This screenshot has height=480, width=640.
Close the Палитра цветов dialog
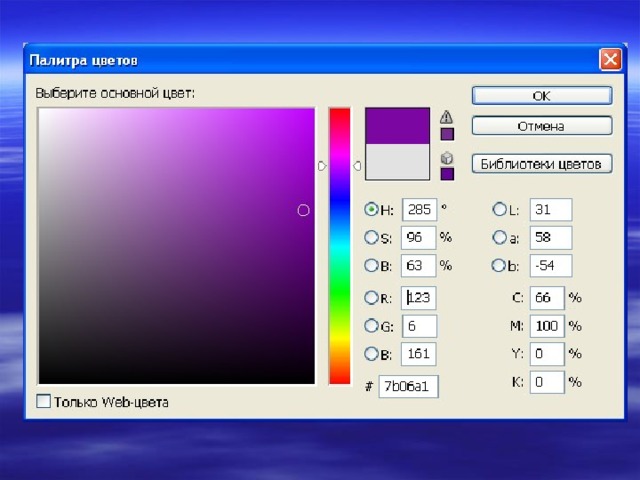[x=610, y=60]
